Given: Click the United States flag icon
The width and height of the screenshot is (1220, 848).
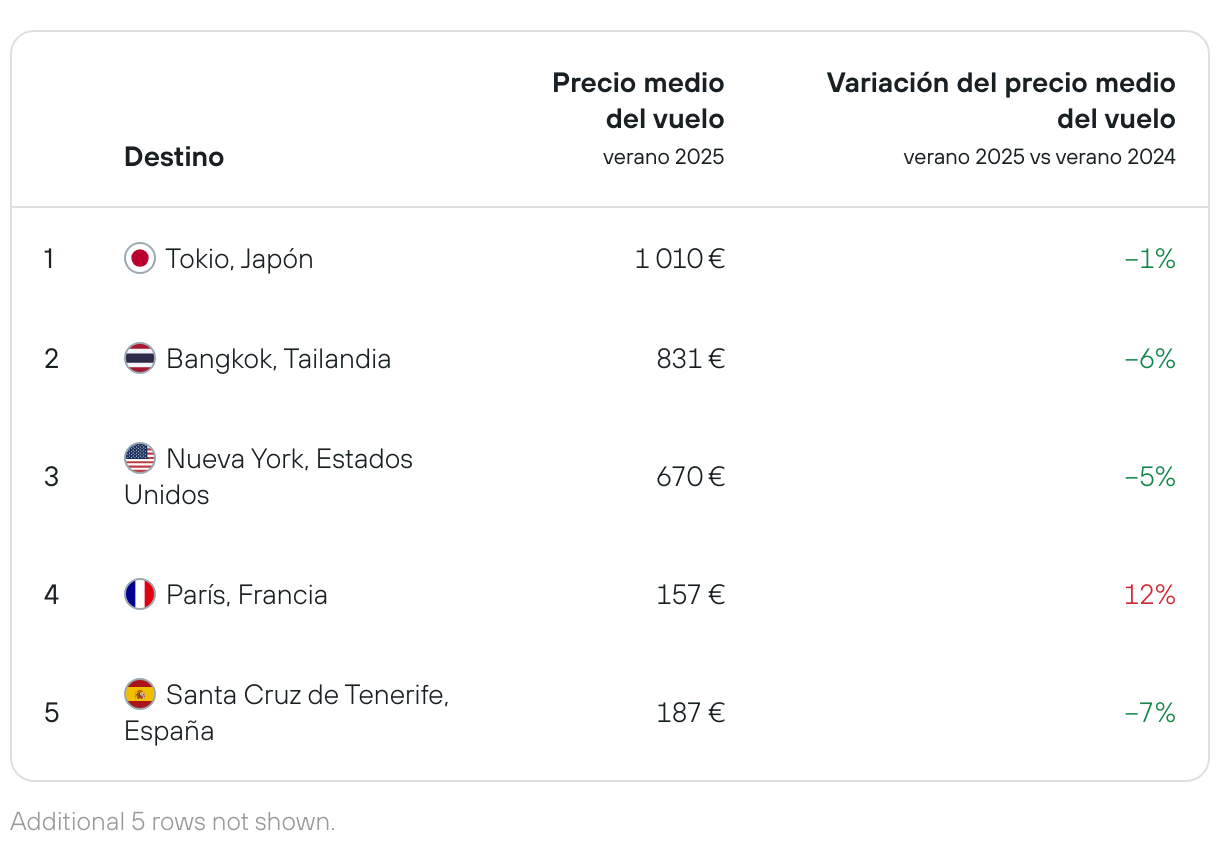Looking at the screenshot, I should (140, 459).
